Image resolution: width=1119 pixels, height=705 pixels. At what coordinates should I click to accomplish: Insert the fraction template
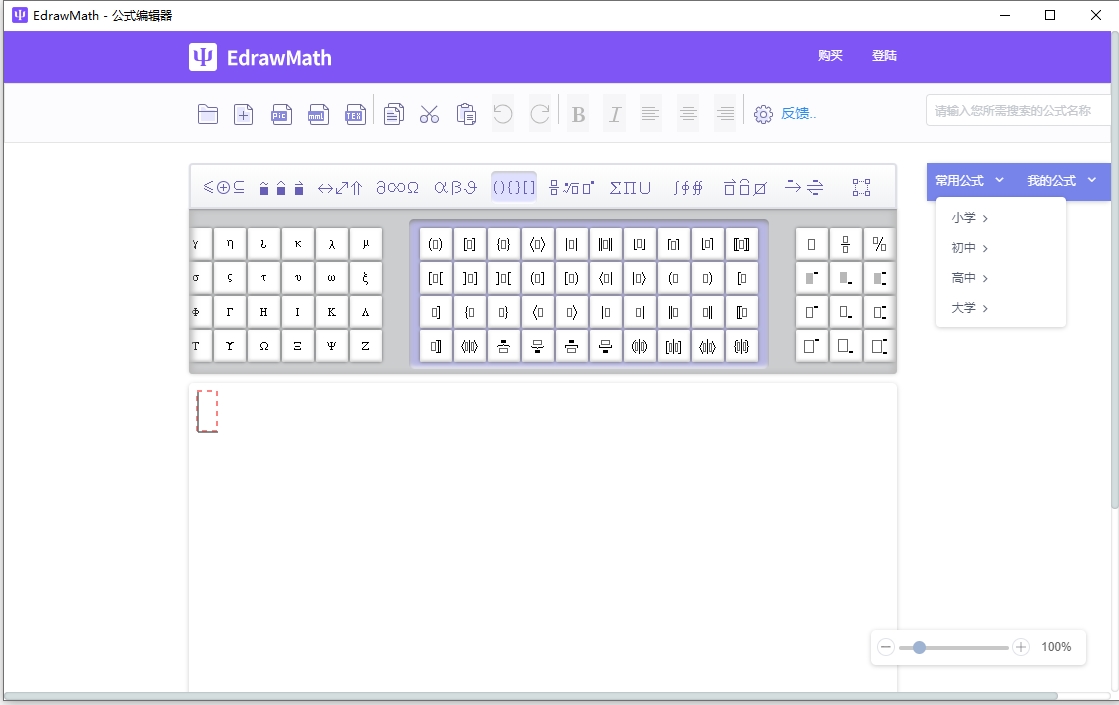pos(846,244)
